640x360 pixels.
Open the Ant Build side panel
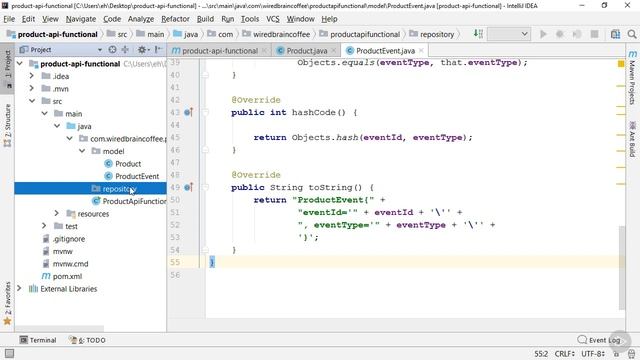[x=632, y=139]
